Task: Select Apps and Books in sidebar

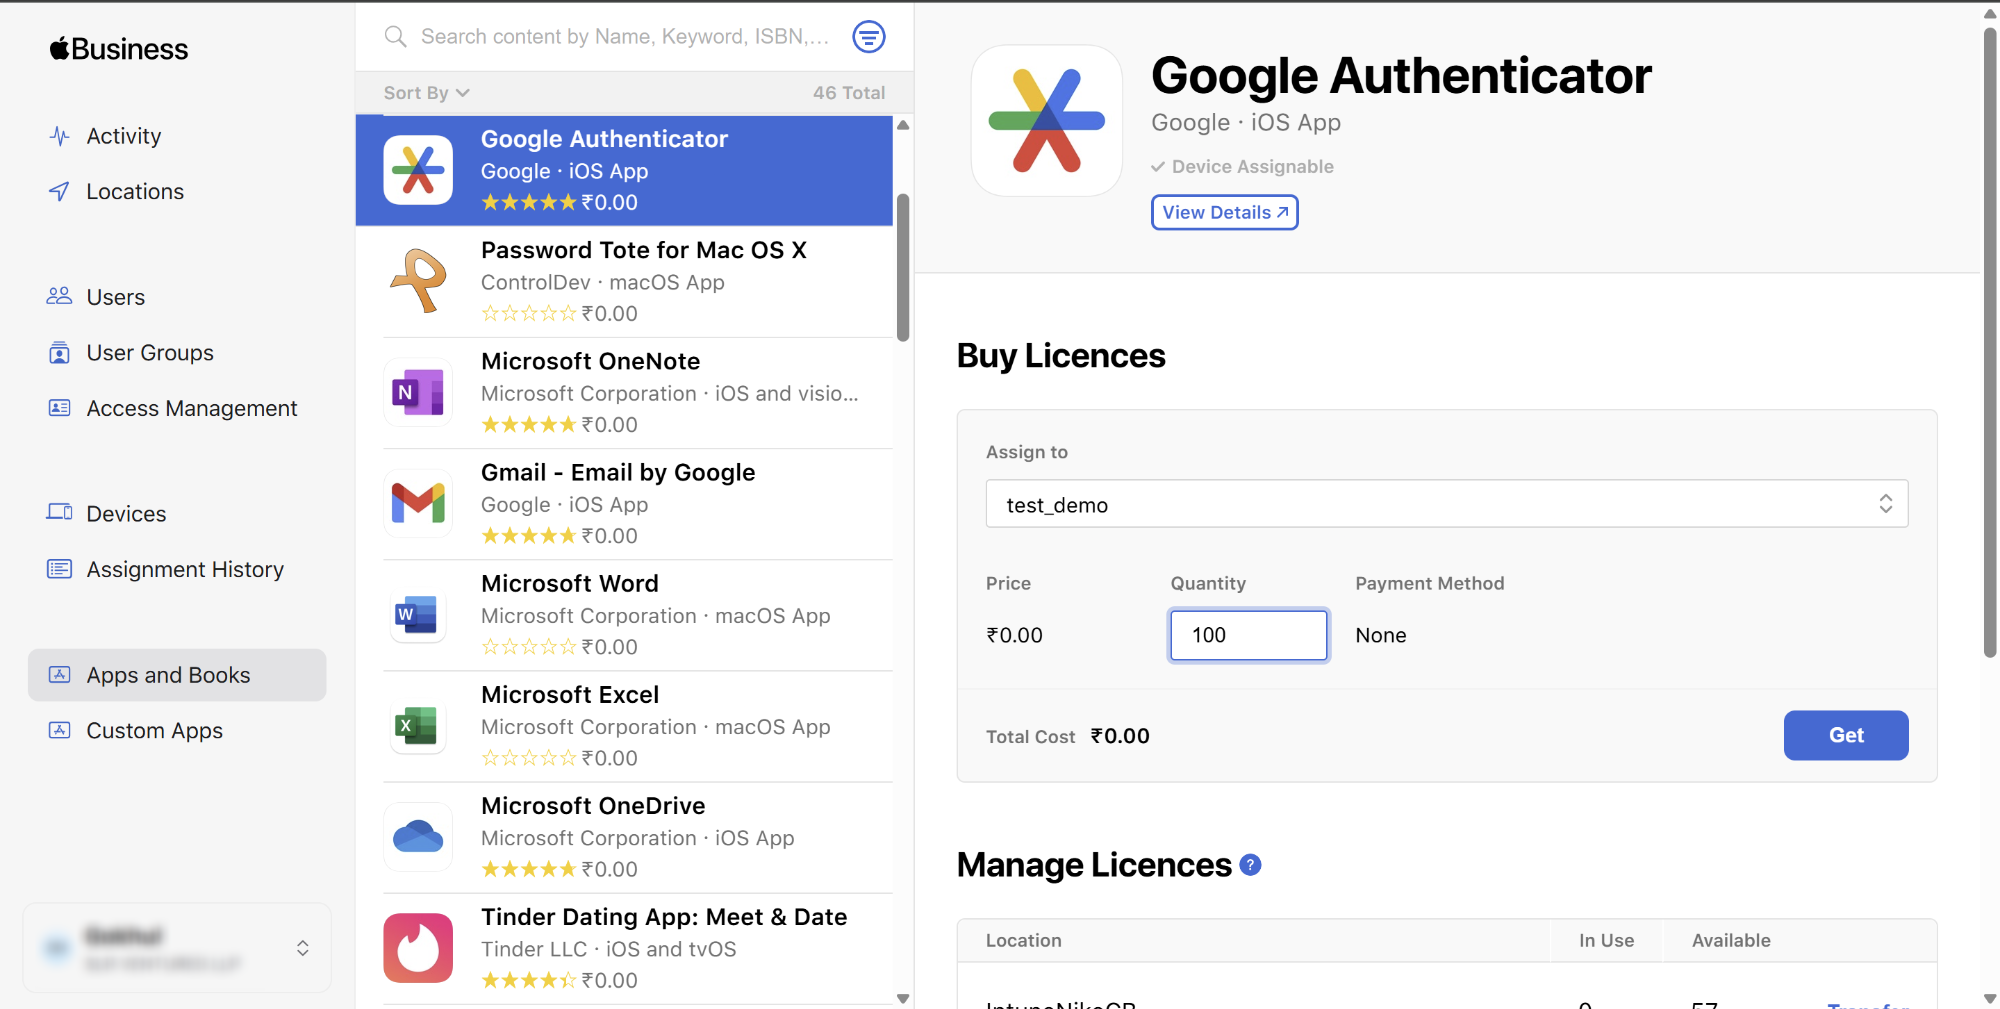Action: 177,675
